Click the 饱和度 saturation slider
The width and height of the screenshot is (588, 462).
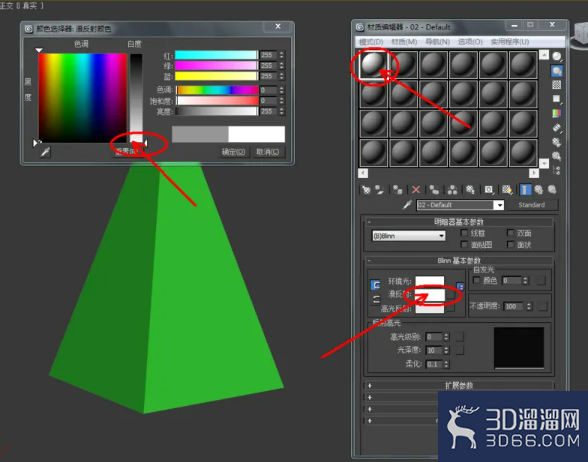pos(218,101)
